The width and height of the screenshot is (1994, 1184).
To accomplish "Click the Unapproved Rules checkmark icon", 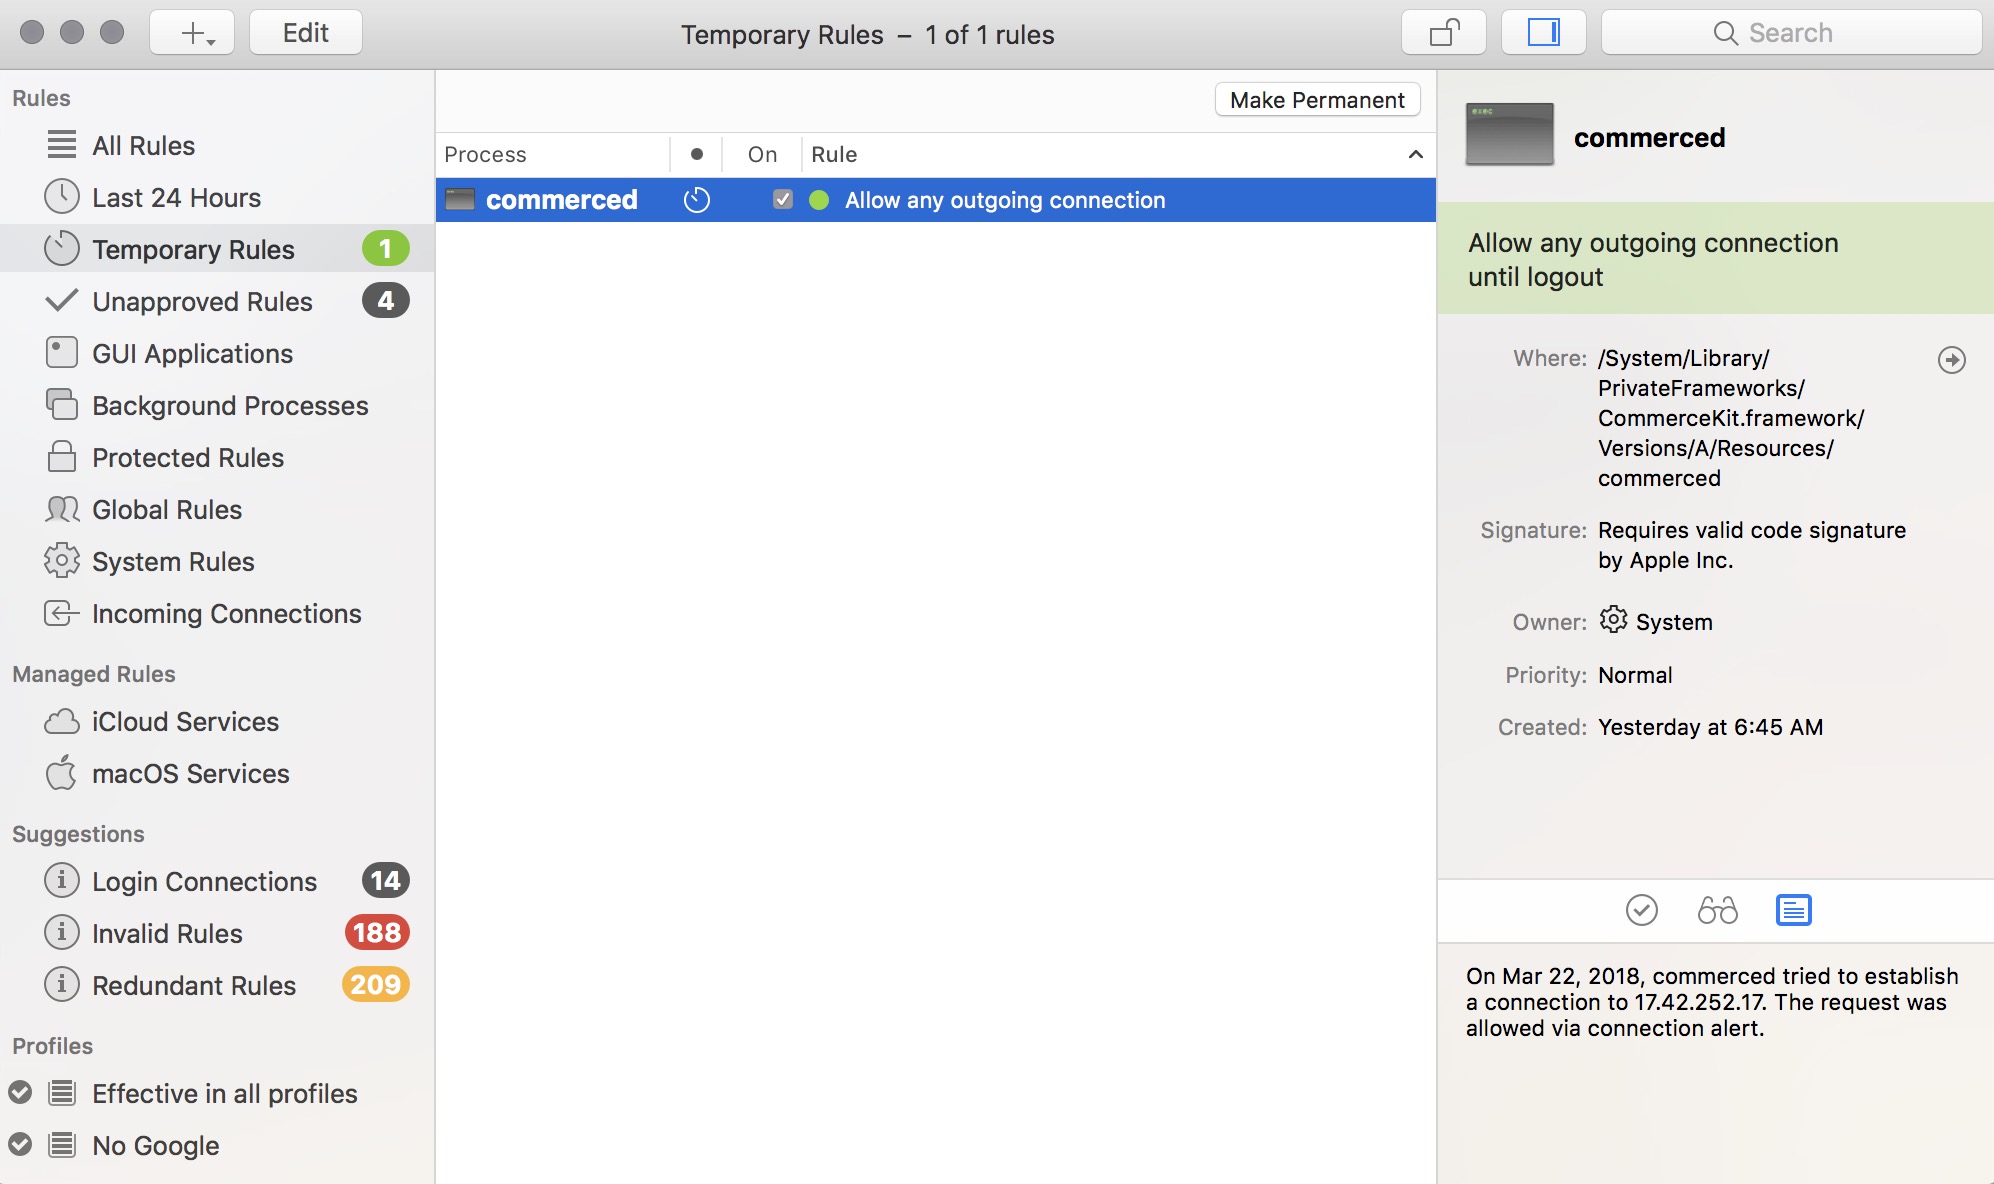I will point(62,300).
